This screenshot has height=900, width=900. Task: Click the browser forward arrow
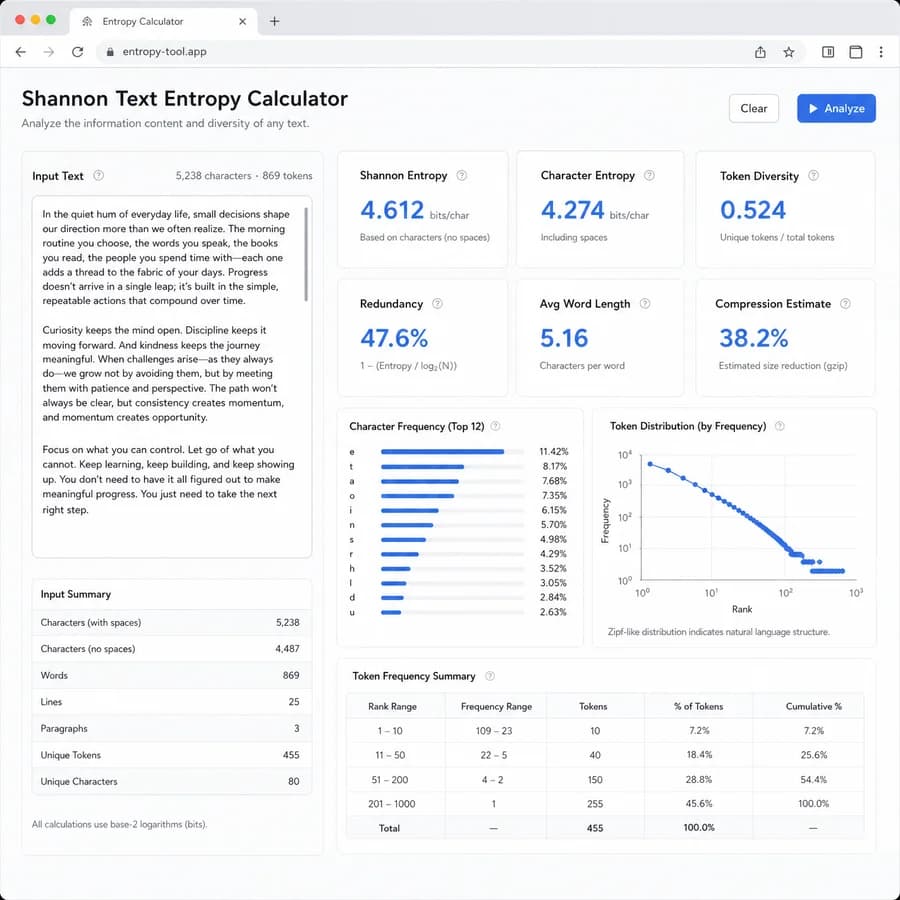click(49, 52)
